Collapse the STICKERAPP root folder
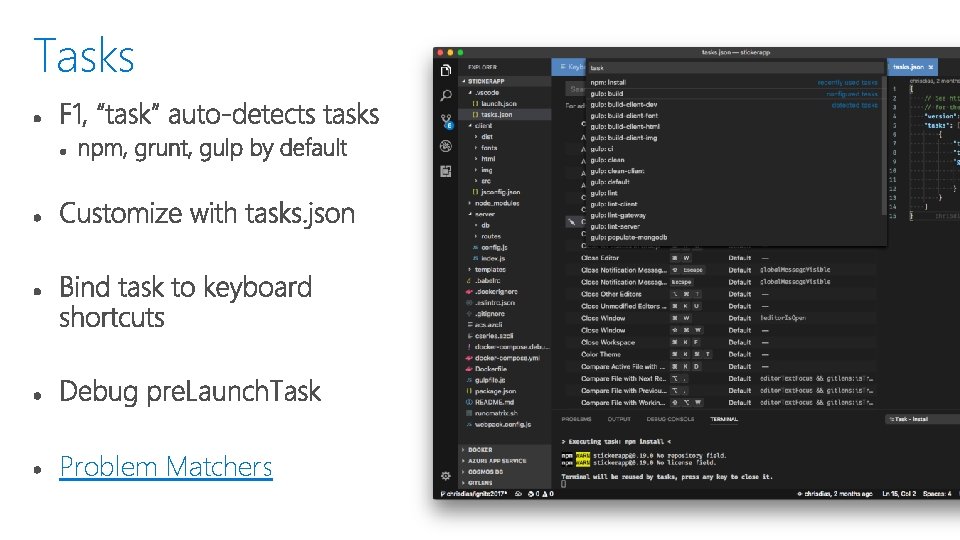The image size is (960, 540). tap(484, 81)
